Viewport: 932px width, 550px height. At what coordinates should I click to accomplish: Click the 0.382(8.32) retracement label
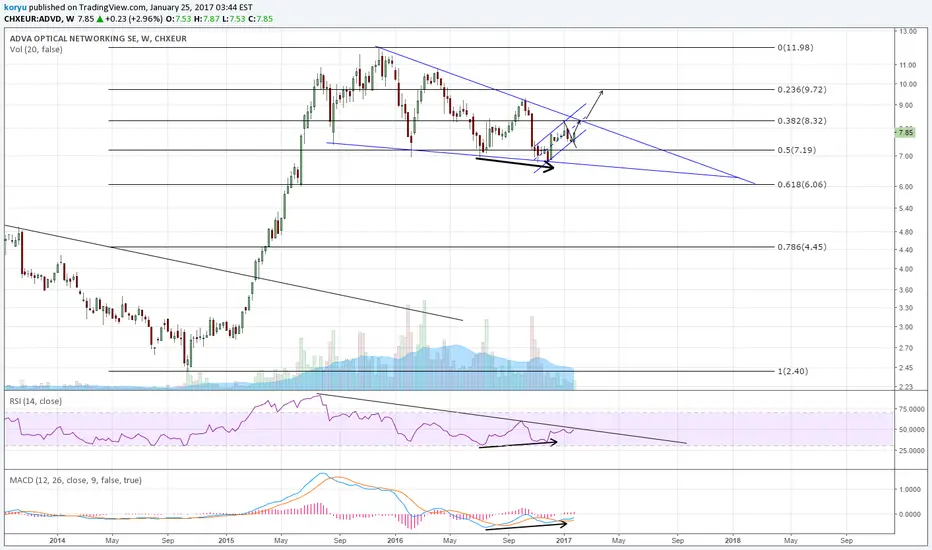(x=802, y=121)
